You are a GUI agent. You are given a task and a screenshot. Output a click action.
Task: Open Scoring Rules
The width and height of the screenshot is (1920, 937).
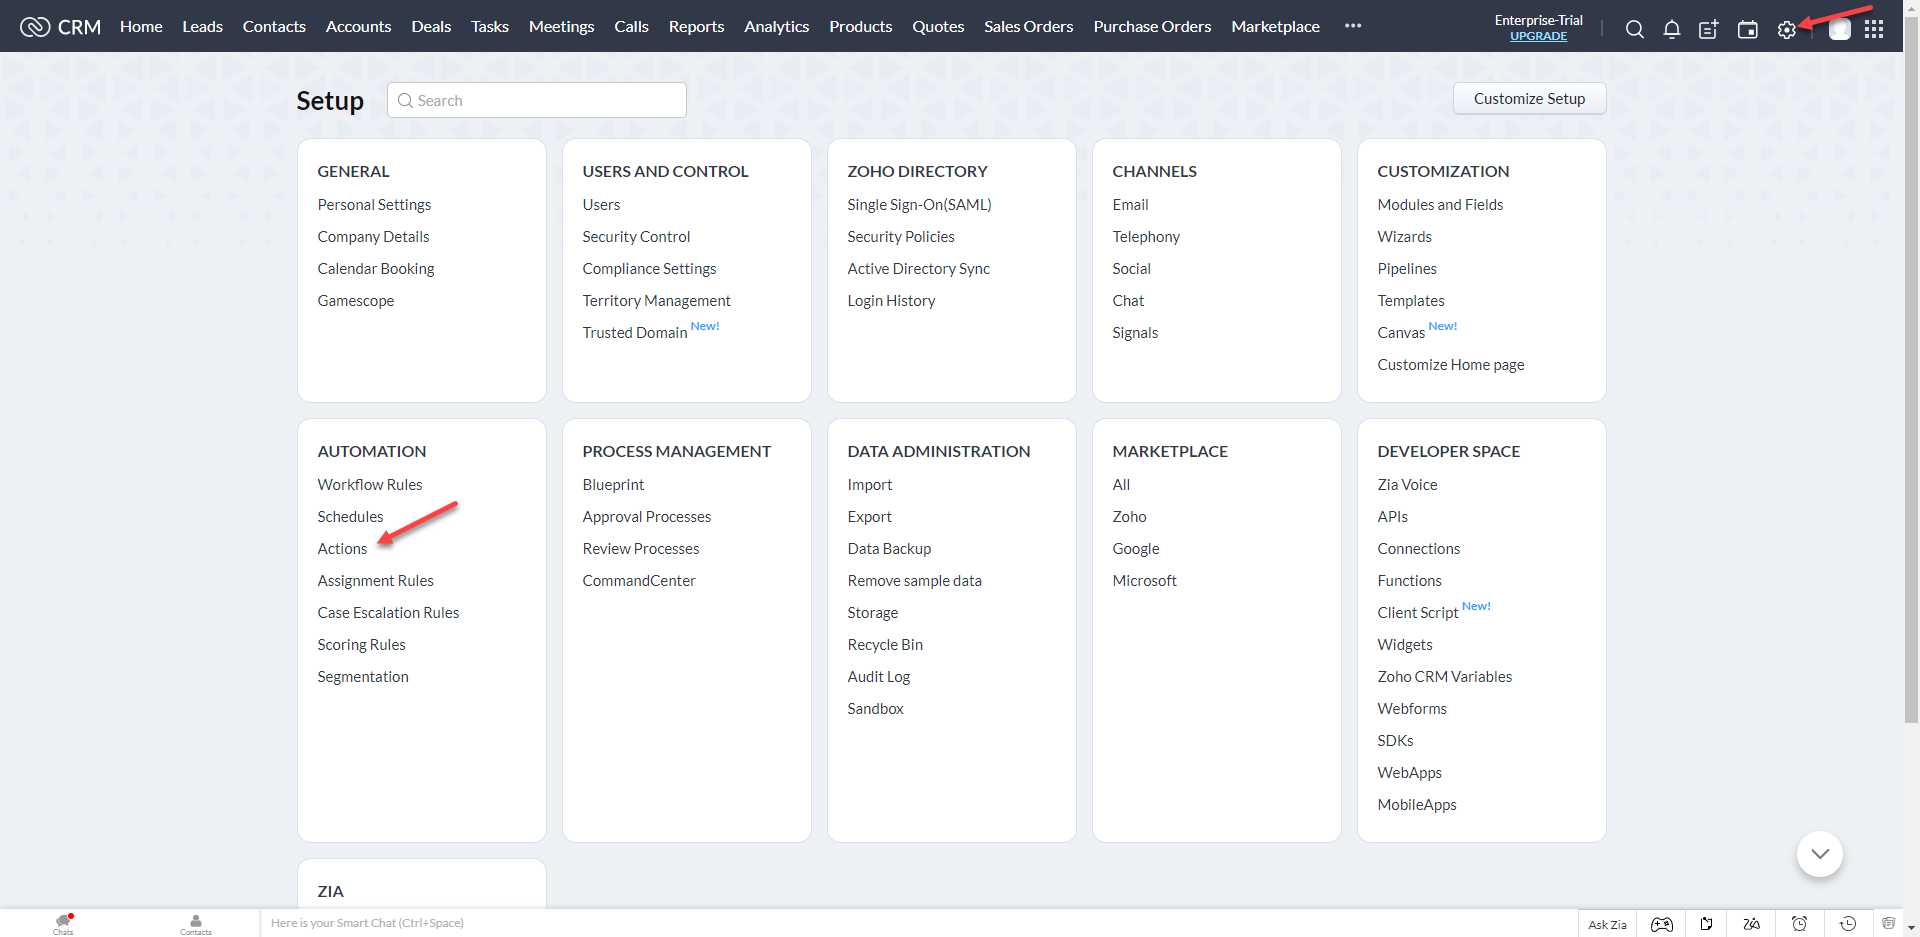pos(361,644)
